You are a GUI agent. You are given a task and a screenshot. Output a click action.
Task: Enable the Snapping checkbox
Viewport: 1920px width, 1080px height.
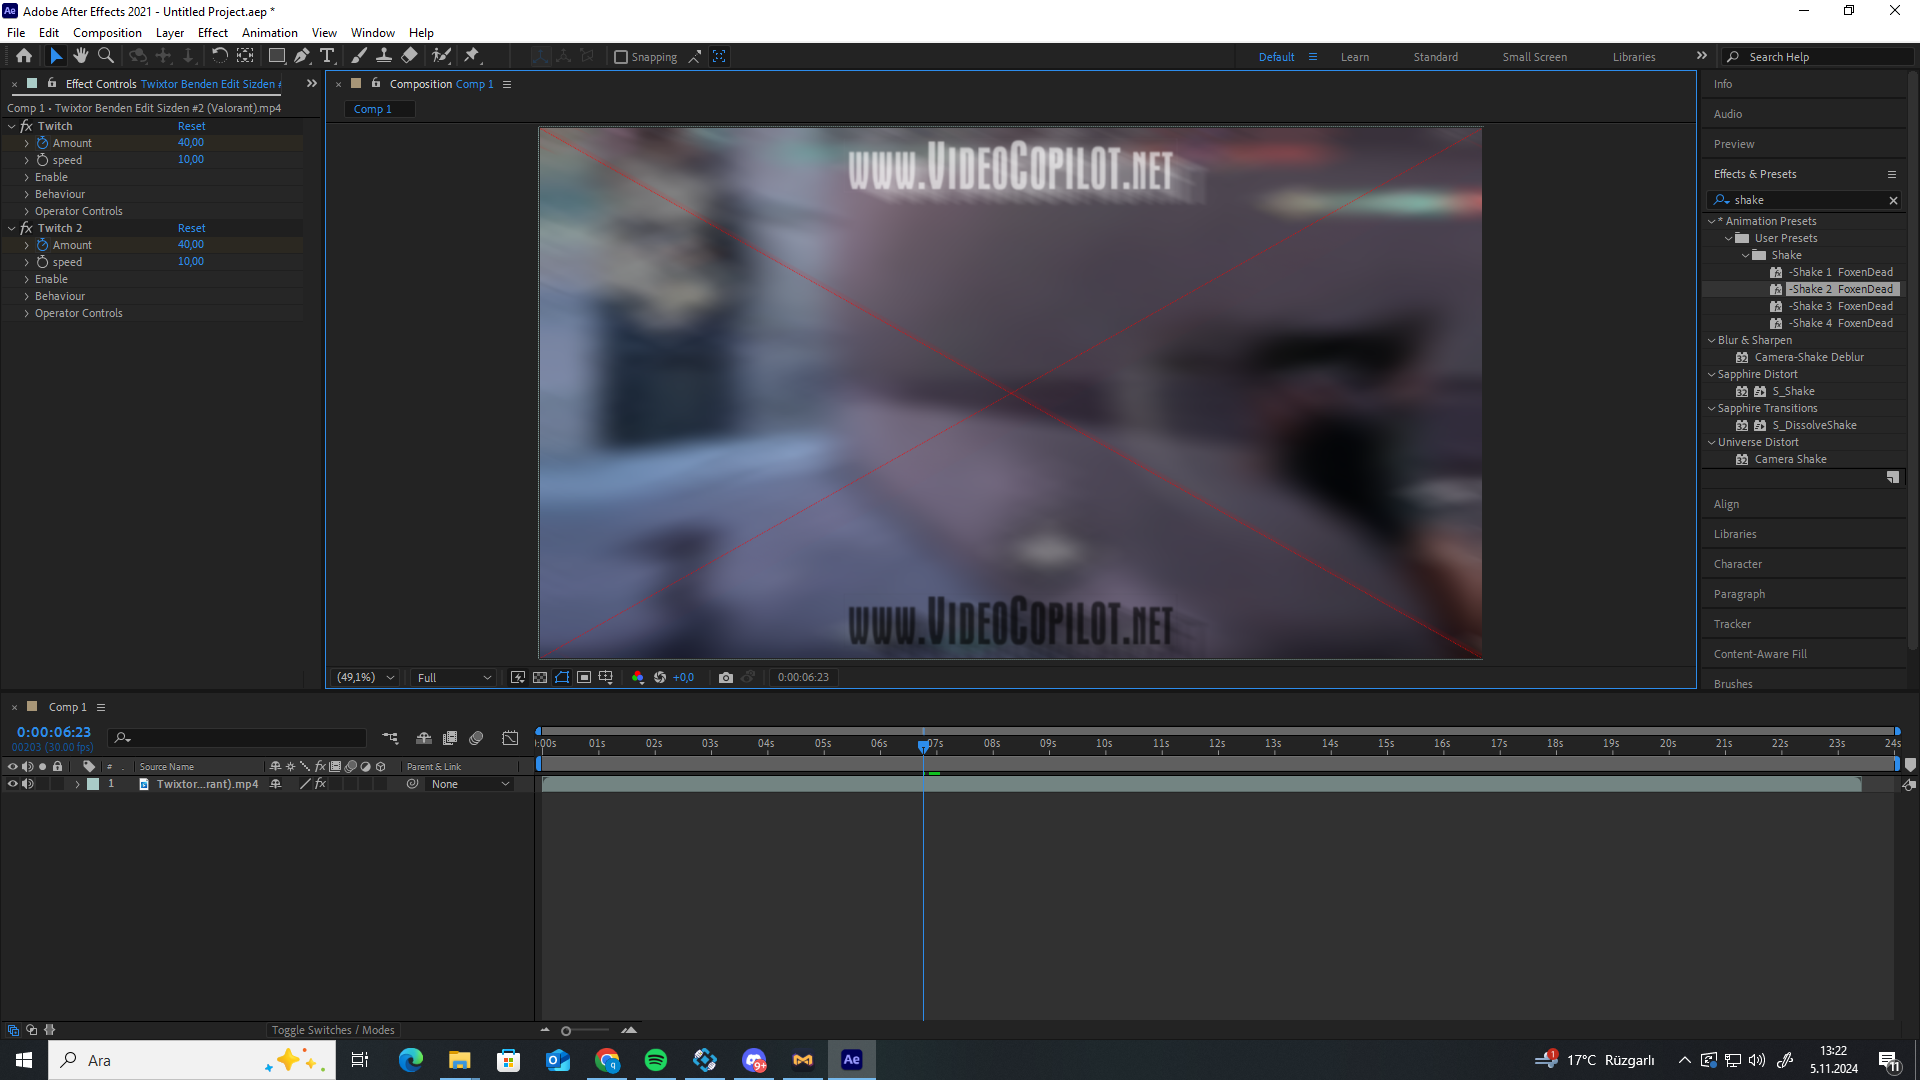pyautogui.click(x=621, y=57)
